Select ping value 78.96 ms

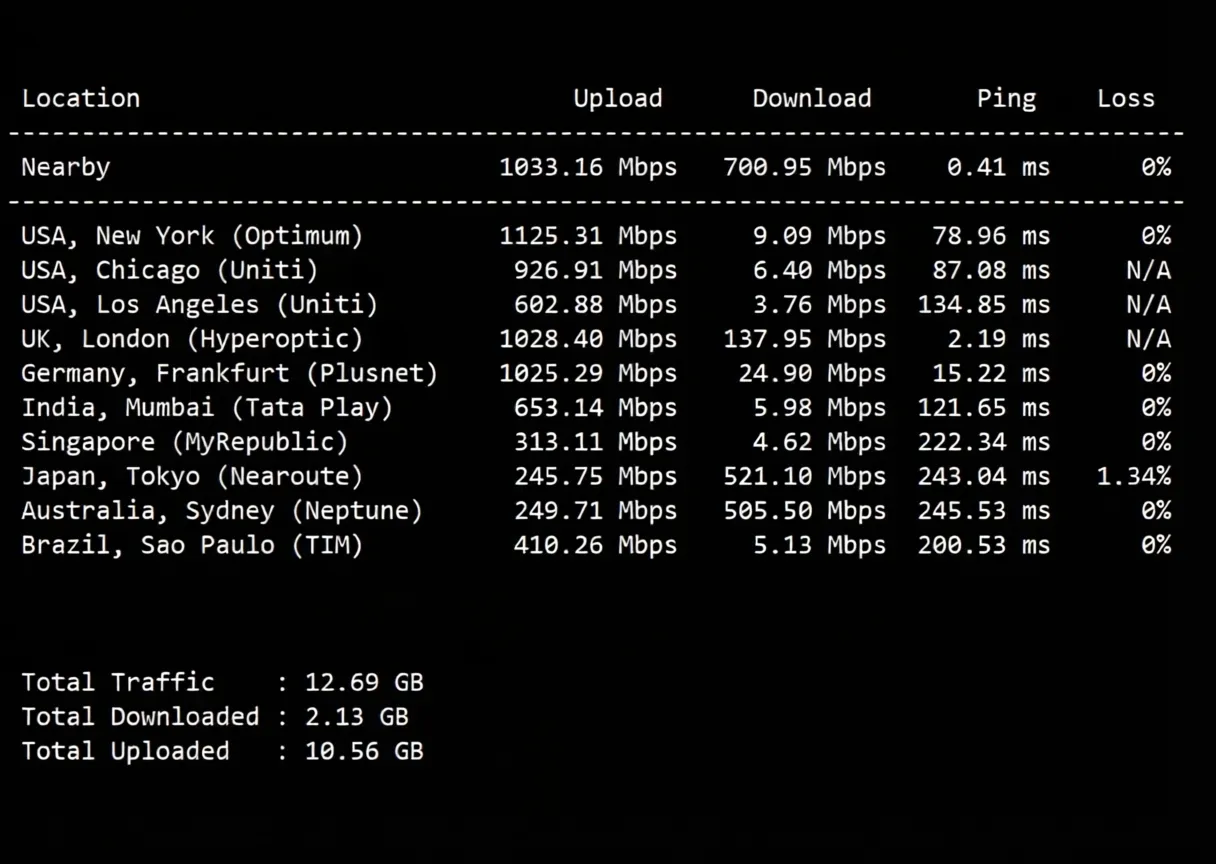tap(992, 236)
